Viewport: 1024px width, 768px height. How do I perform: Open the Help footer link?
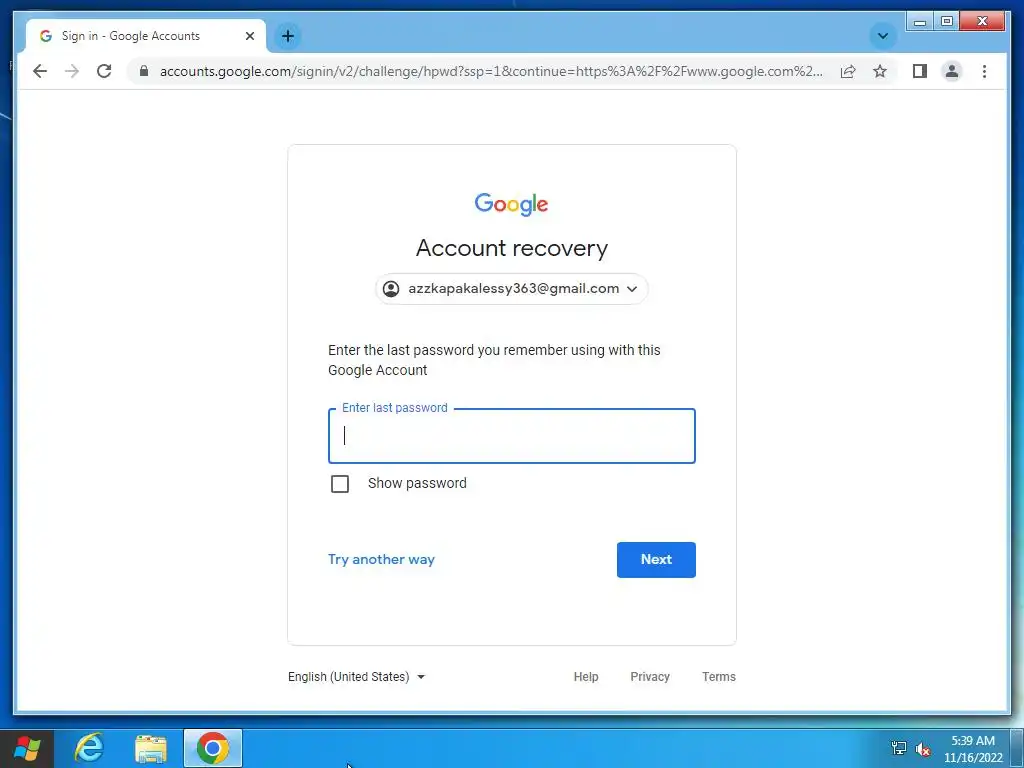coord(586,677)
